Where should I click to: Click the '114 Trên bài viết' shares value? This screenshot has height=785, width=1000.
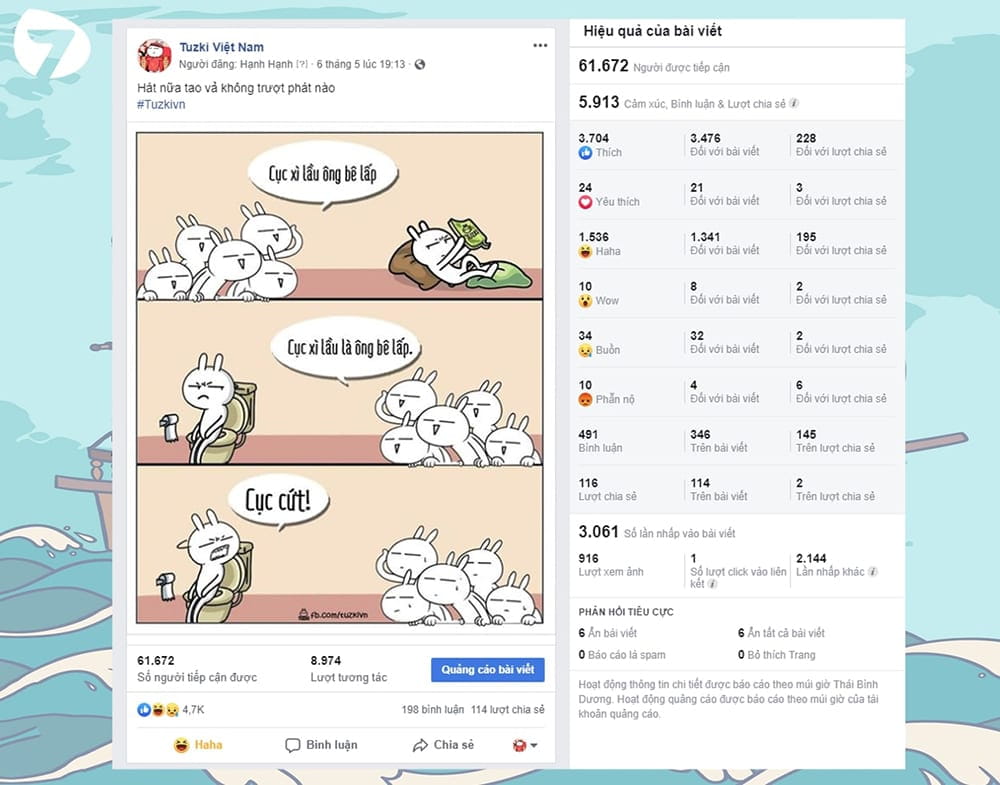[x=719, y=490]
